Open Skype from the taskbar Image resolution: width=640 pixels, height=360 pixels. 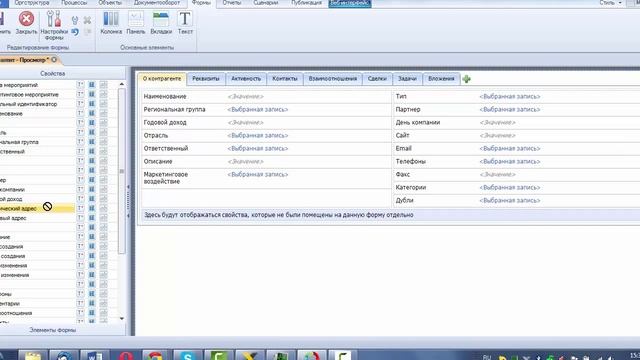pos(187,355)
